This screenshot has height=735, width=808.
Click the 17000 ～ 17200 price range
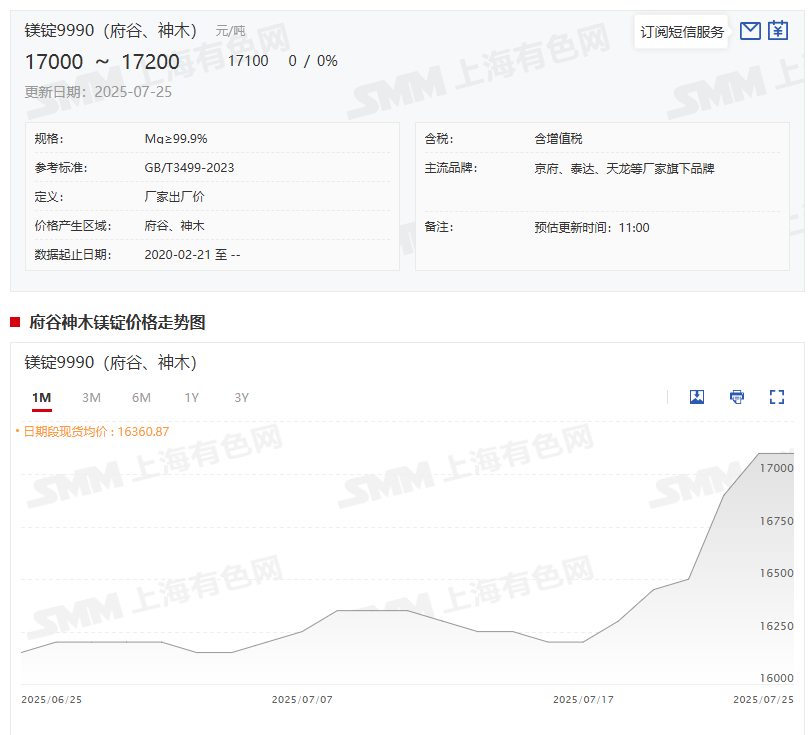(102, 61)
